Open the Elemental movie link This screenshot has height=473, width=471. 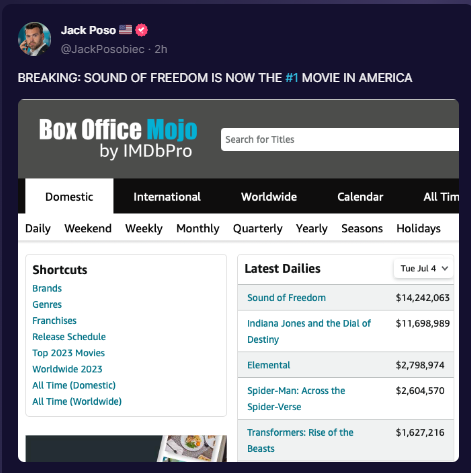point(269,365)
